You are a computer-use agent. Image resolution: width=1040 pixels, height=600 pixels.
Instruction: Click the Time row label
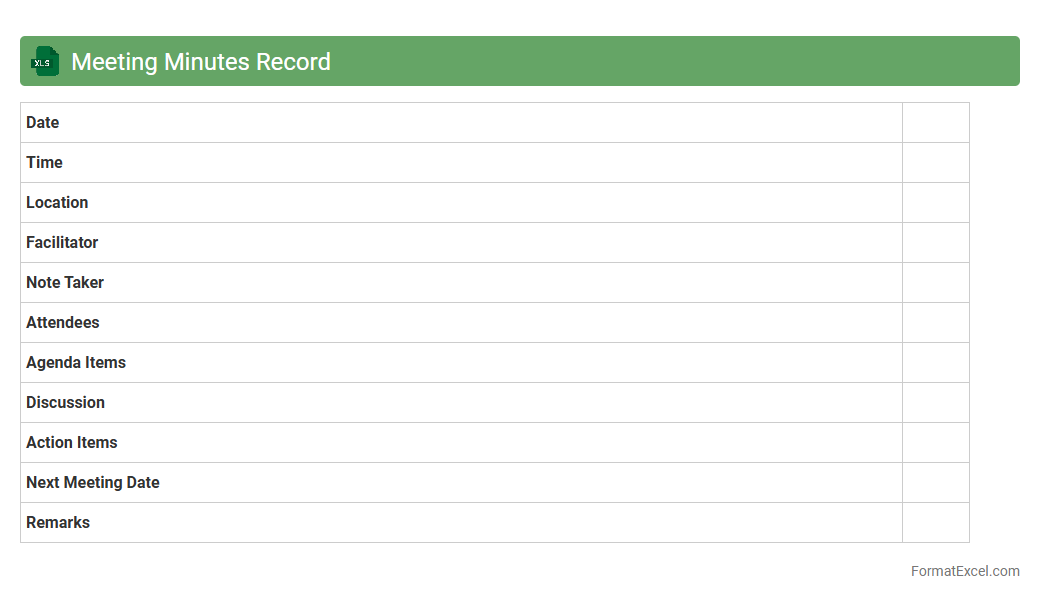45,163
